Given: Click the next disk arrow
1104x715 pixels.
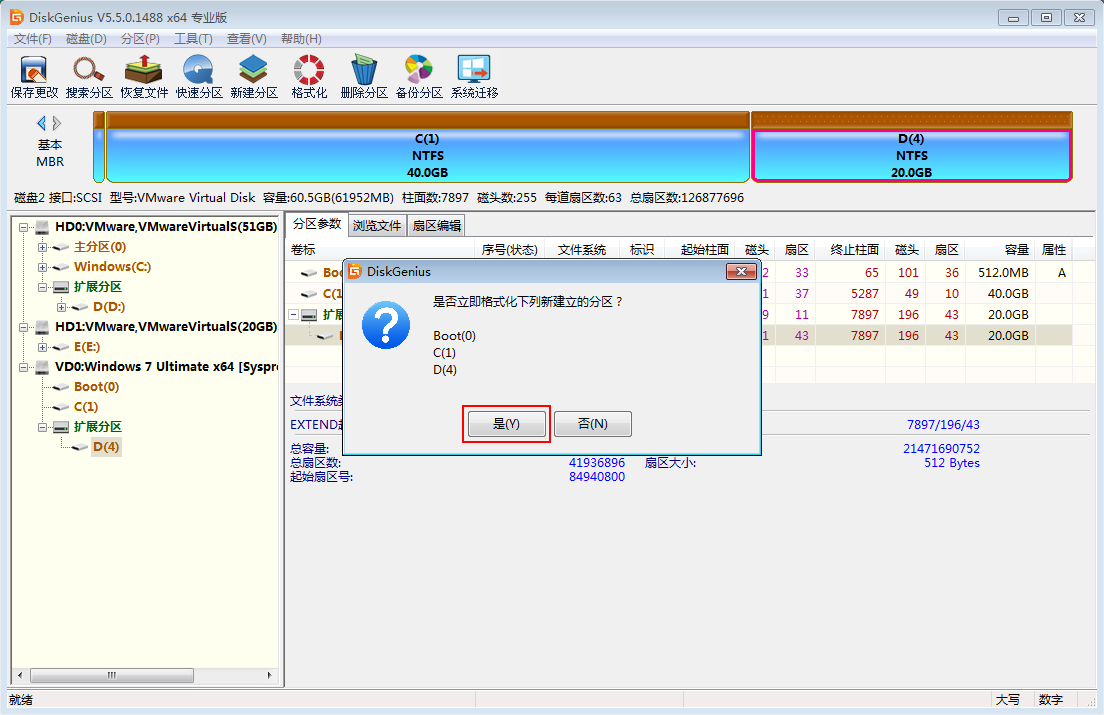Looking at the screenshot, I should tap(58, 123).
